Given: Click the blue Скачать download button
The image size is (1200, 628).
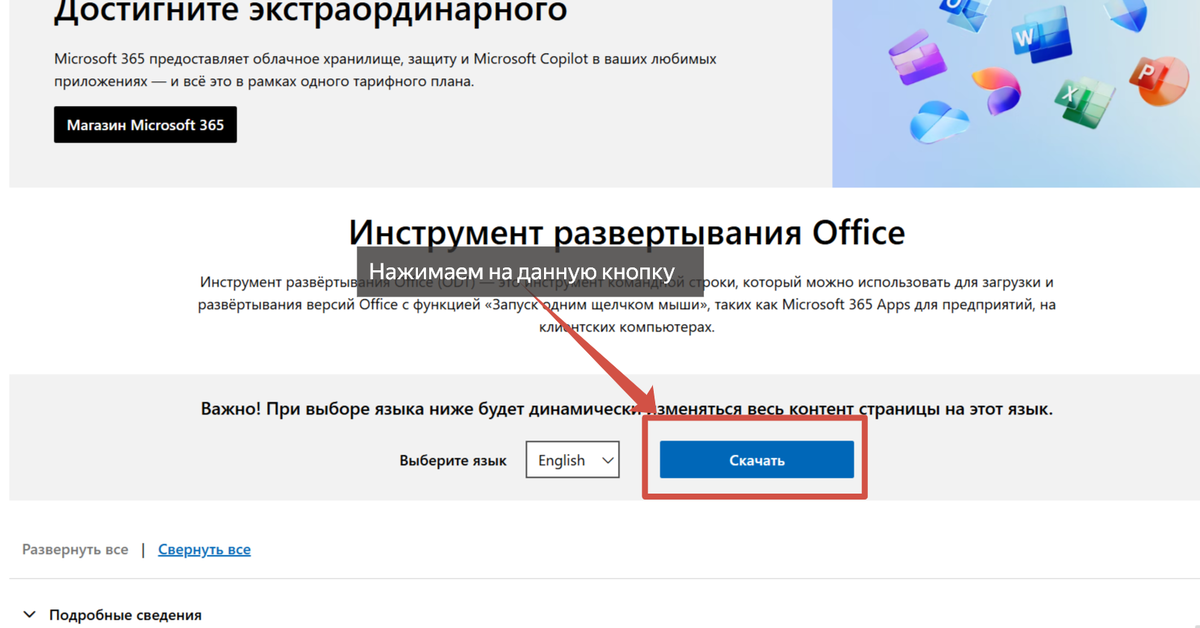Looking at the screenshot, I should (x=756, y=460).
